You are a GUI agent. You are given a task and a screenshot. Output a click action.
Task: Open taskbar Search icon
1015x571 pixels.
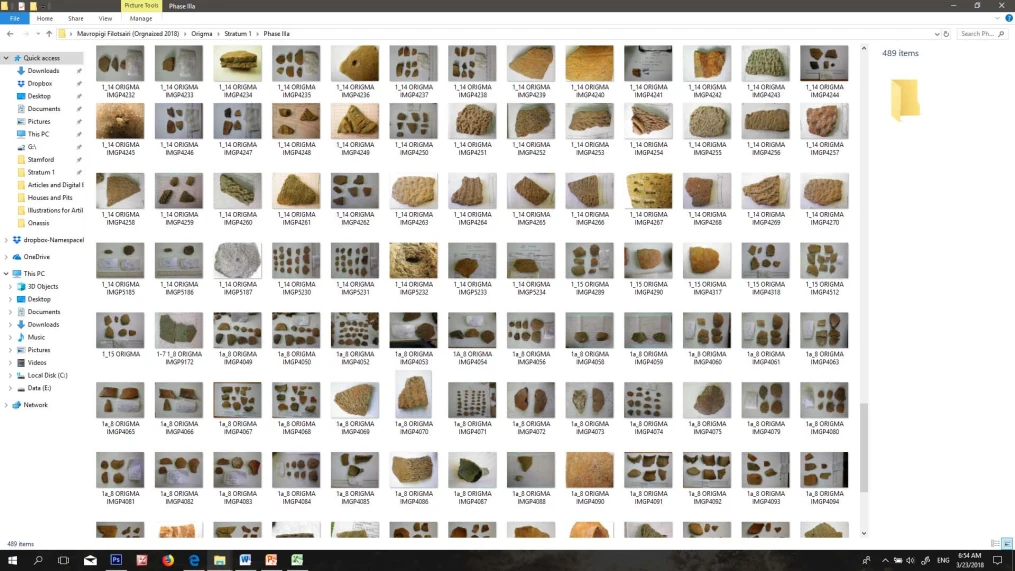click(38, 560)
